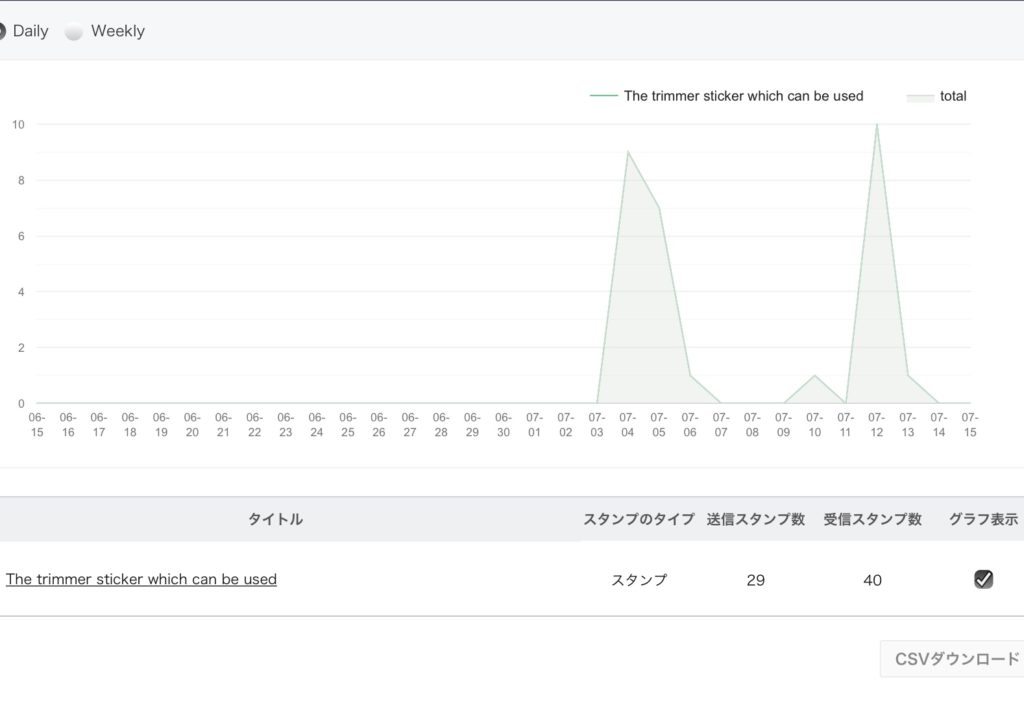Toggle the total legend area swatch
Viewport: 1024px width, 705px height.
(x=920, y=97)
